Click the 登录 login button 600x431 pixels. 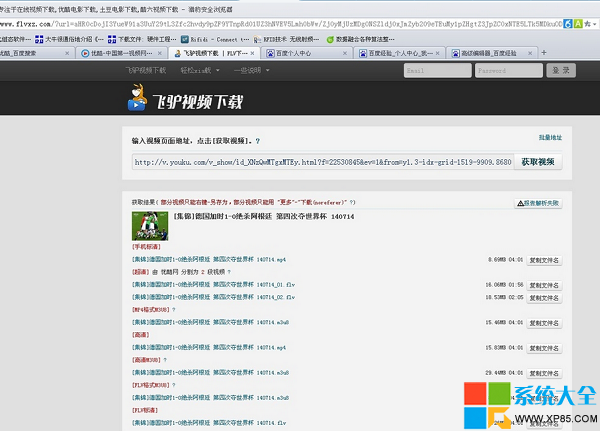coord(561,70)
